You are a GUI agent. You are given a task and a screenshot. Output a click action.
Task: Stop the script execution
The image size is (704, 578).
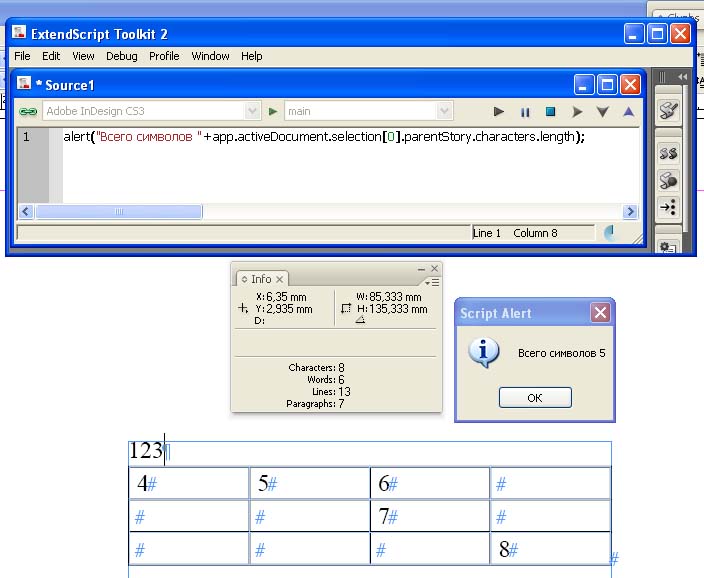pyautogui.click(x=550, y=111)
